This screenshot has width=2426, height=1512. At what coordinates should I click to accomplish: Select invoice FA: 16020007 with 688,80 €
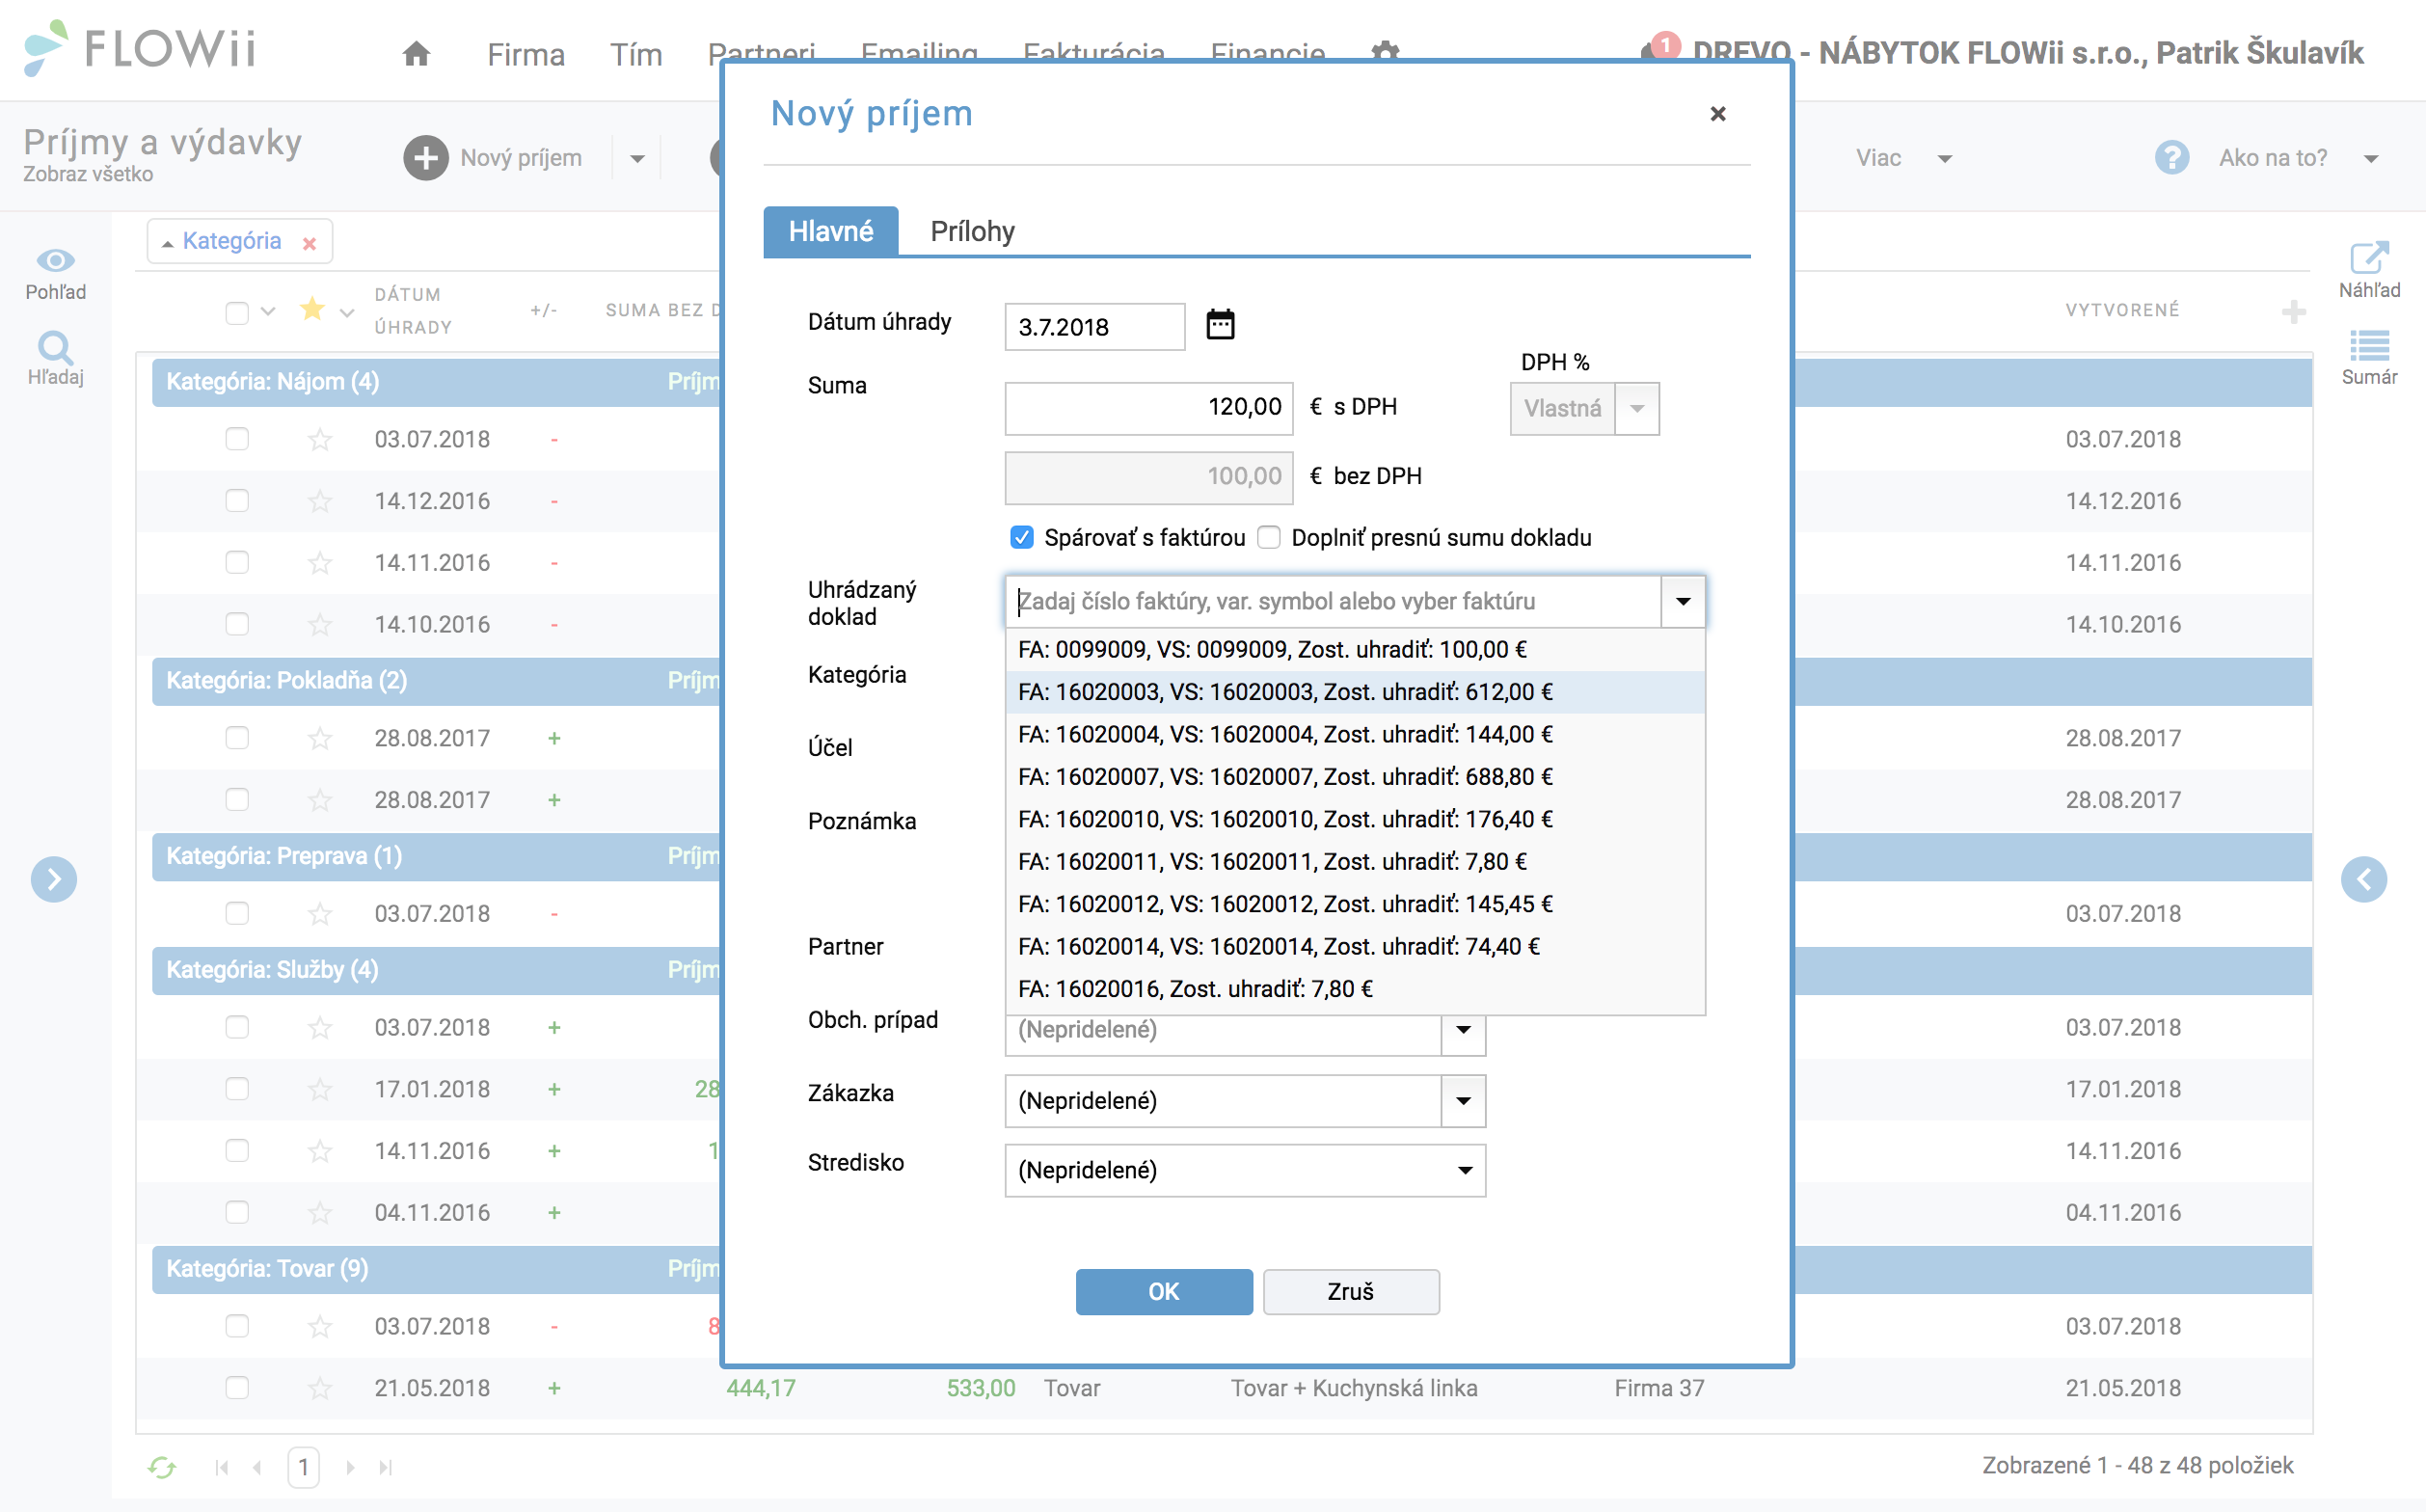pos(1355,776)
